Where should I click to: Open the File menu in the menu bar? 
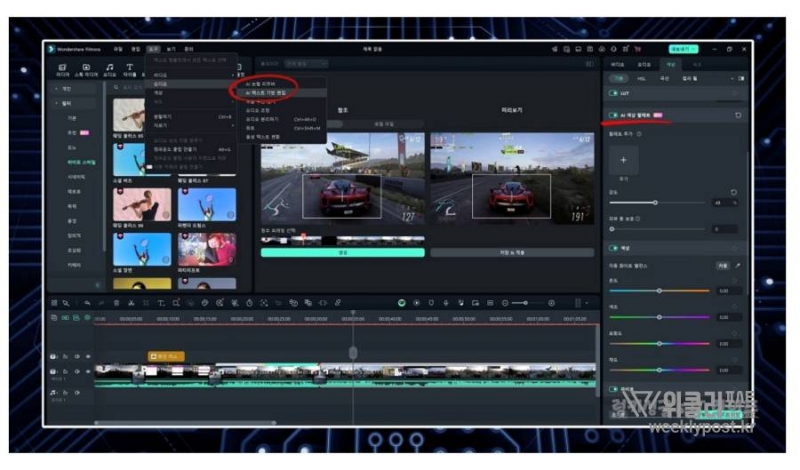(x=118, y=48)
